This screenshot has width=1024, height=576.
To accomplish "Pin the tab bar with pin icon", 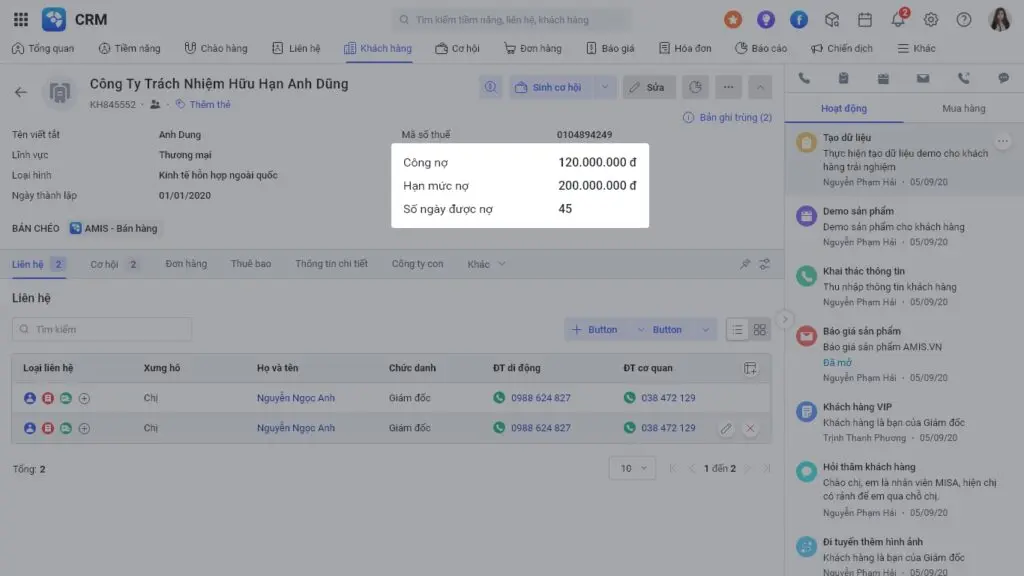I will point(744,264).
